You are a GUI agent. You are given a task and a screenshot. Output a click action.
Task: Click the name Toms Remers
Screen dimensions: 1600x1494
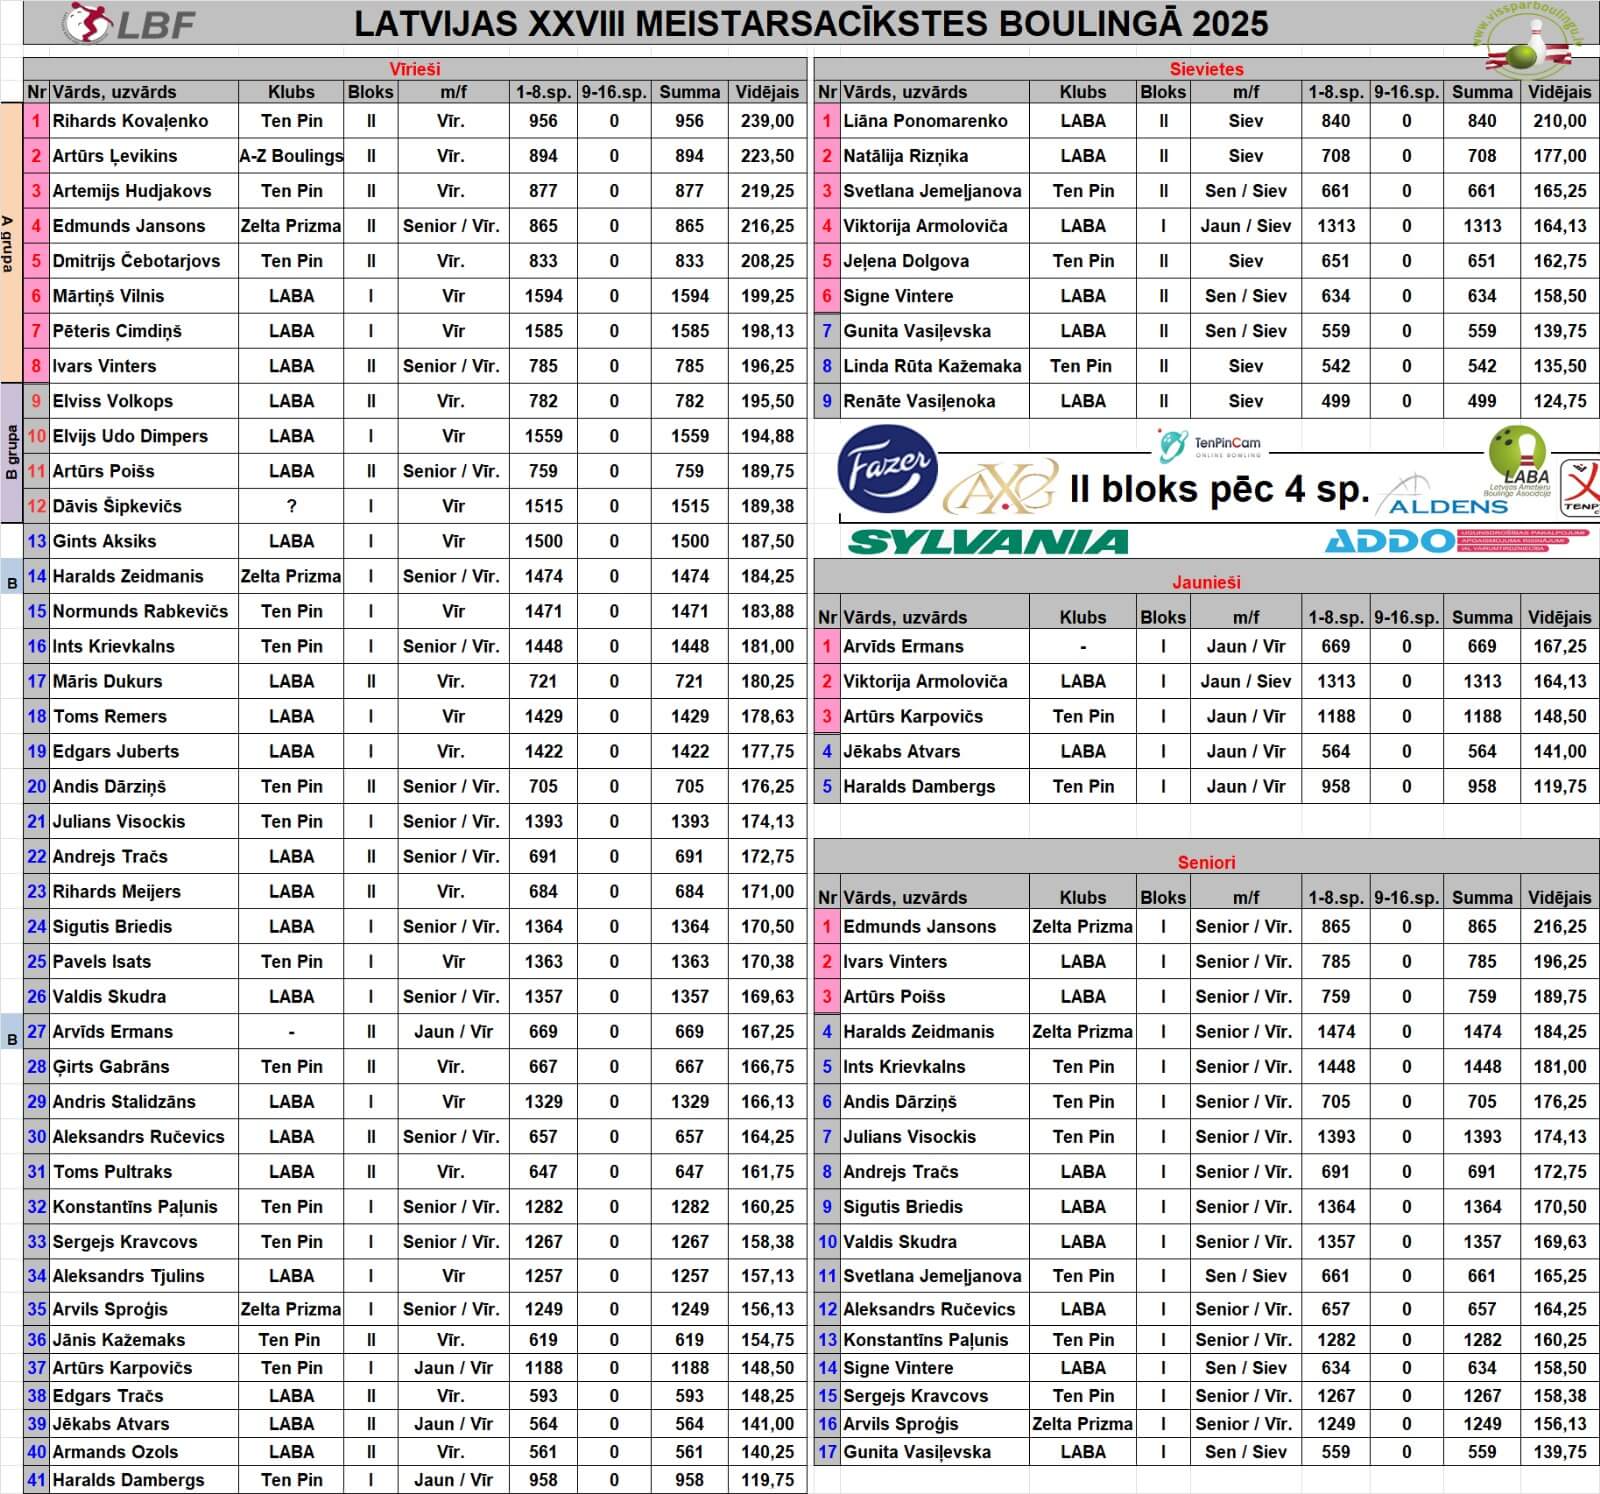pos(110,716)
